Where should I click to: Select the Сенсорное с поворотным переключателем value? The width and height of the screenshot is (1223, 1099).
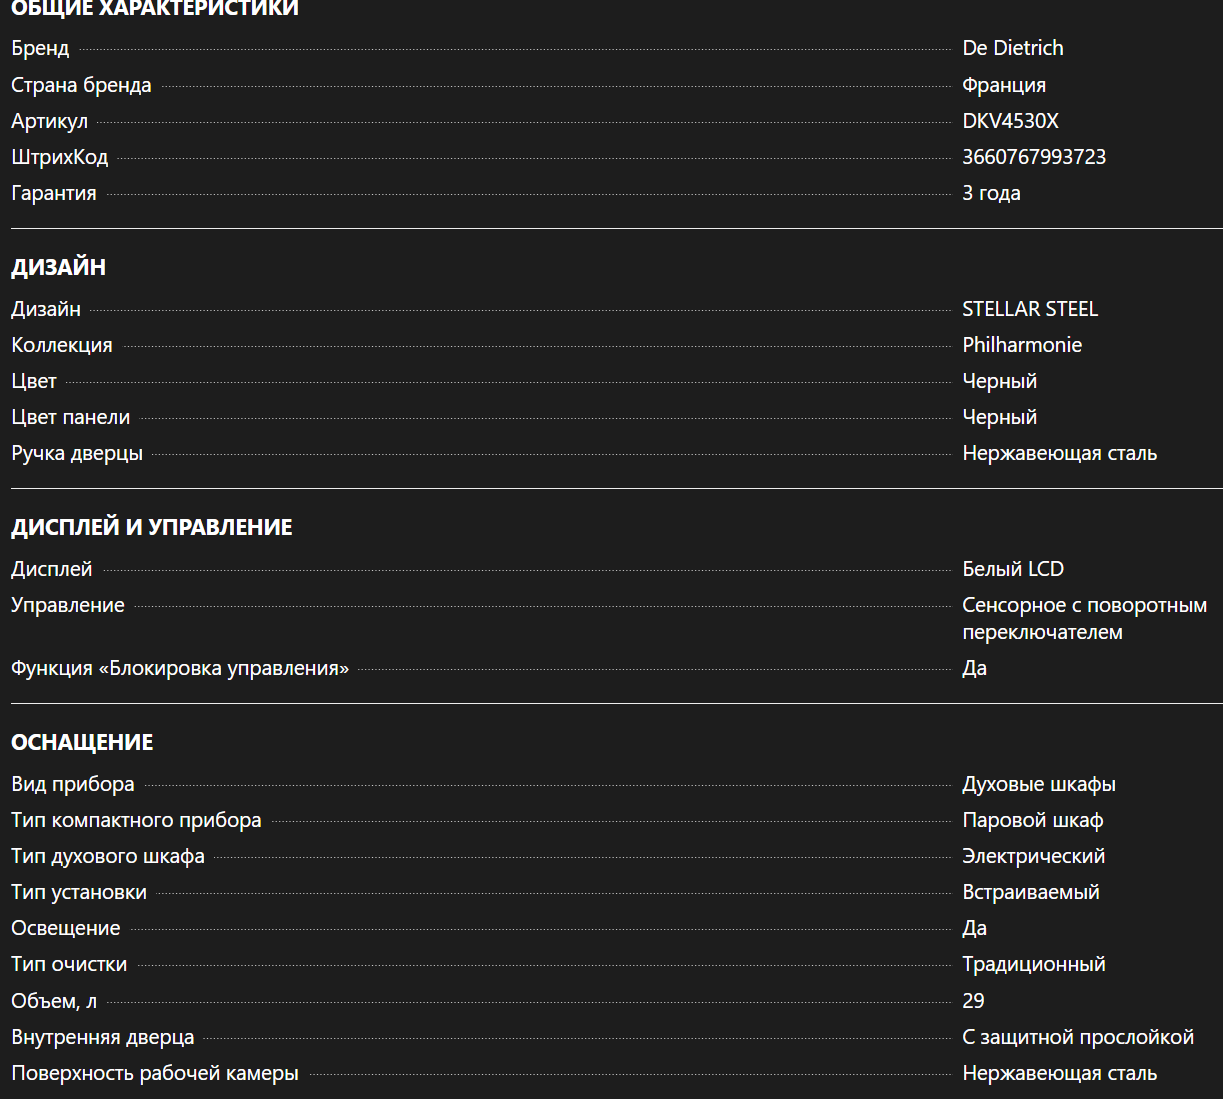(1084, 618)
